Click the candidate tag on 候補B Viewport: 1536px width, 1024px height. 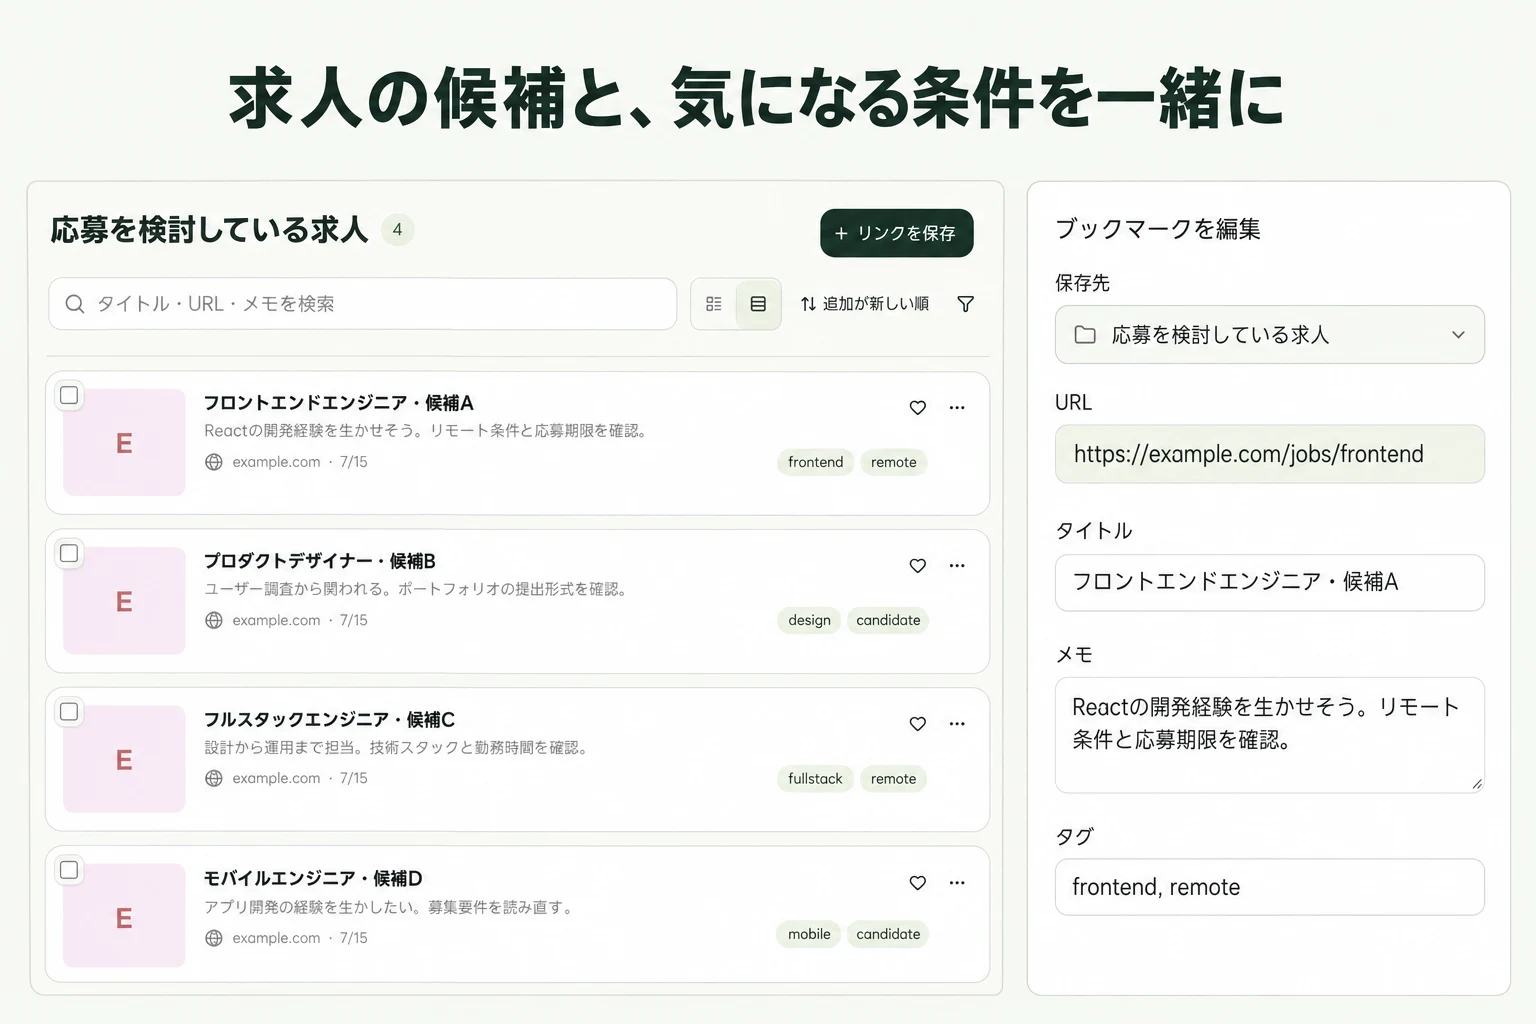(888, 620)
